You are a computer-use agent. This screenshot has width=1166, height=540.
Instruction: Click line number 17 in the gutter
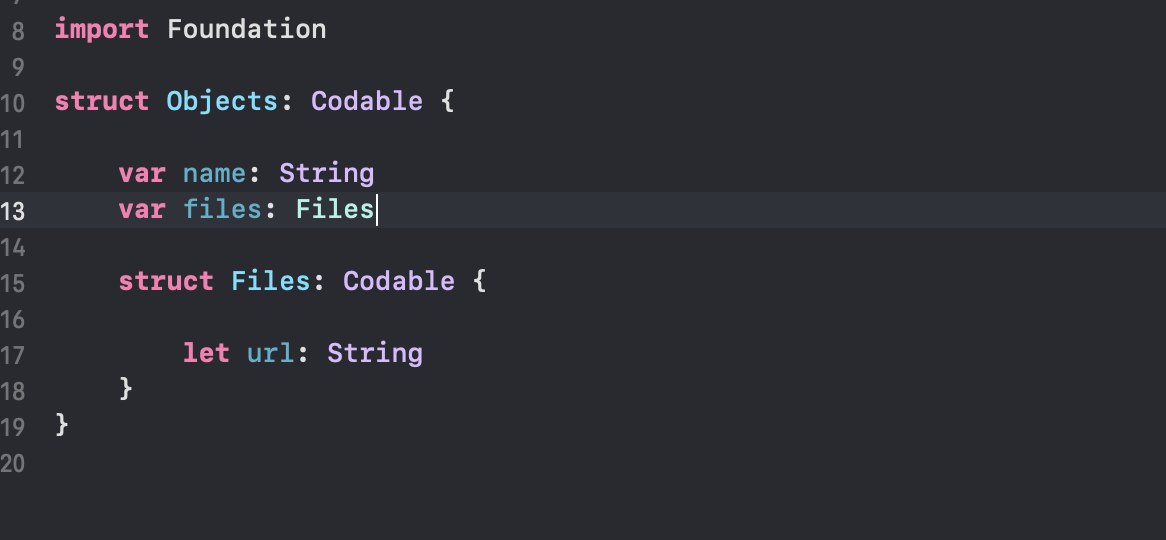[x=14, y=354]
